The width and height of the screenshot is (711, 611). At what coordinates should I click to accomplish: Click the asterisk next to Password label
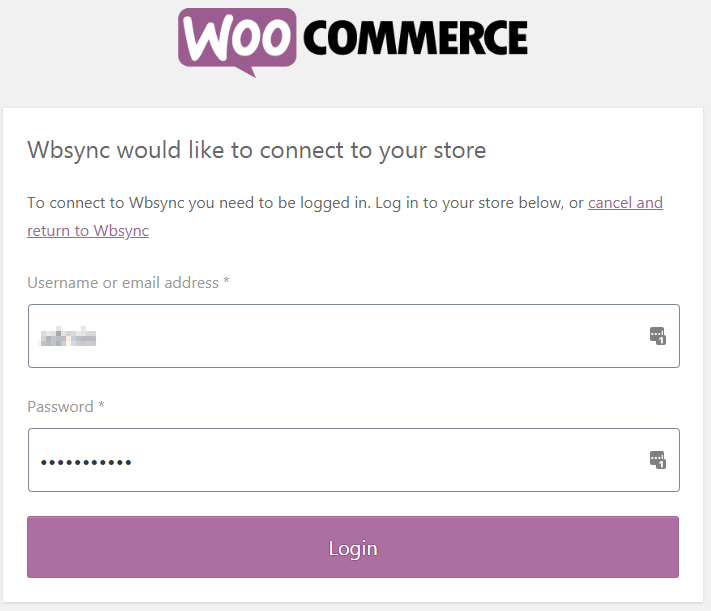(x=102, y=406)
